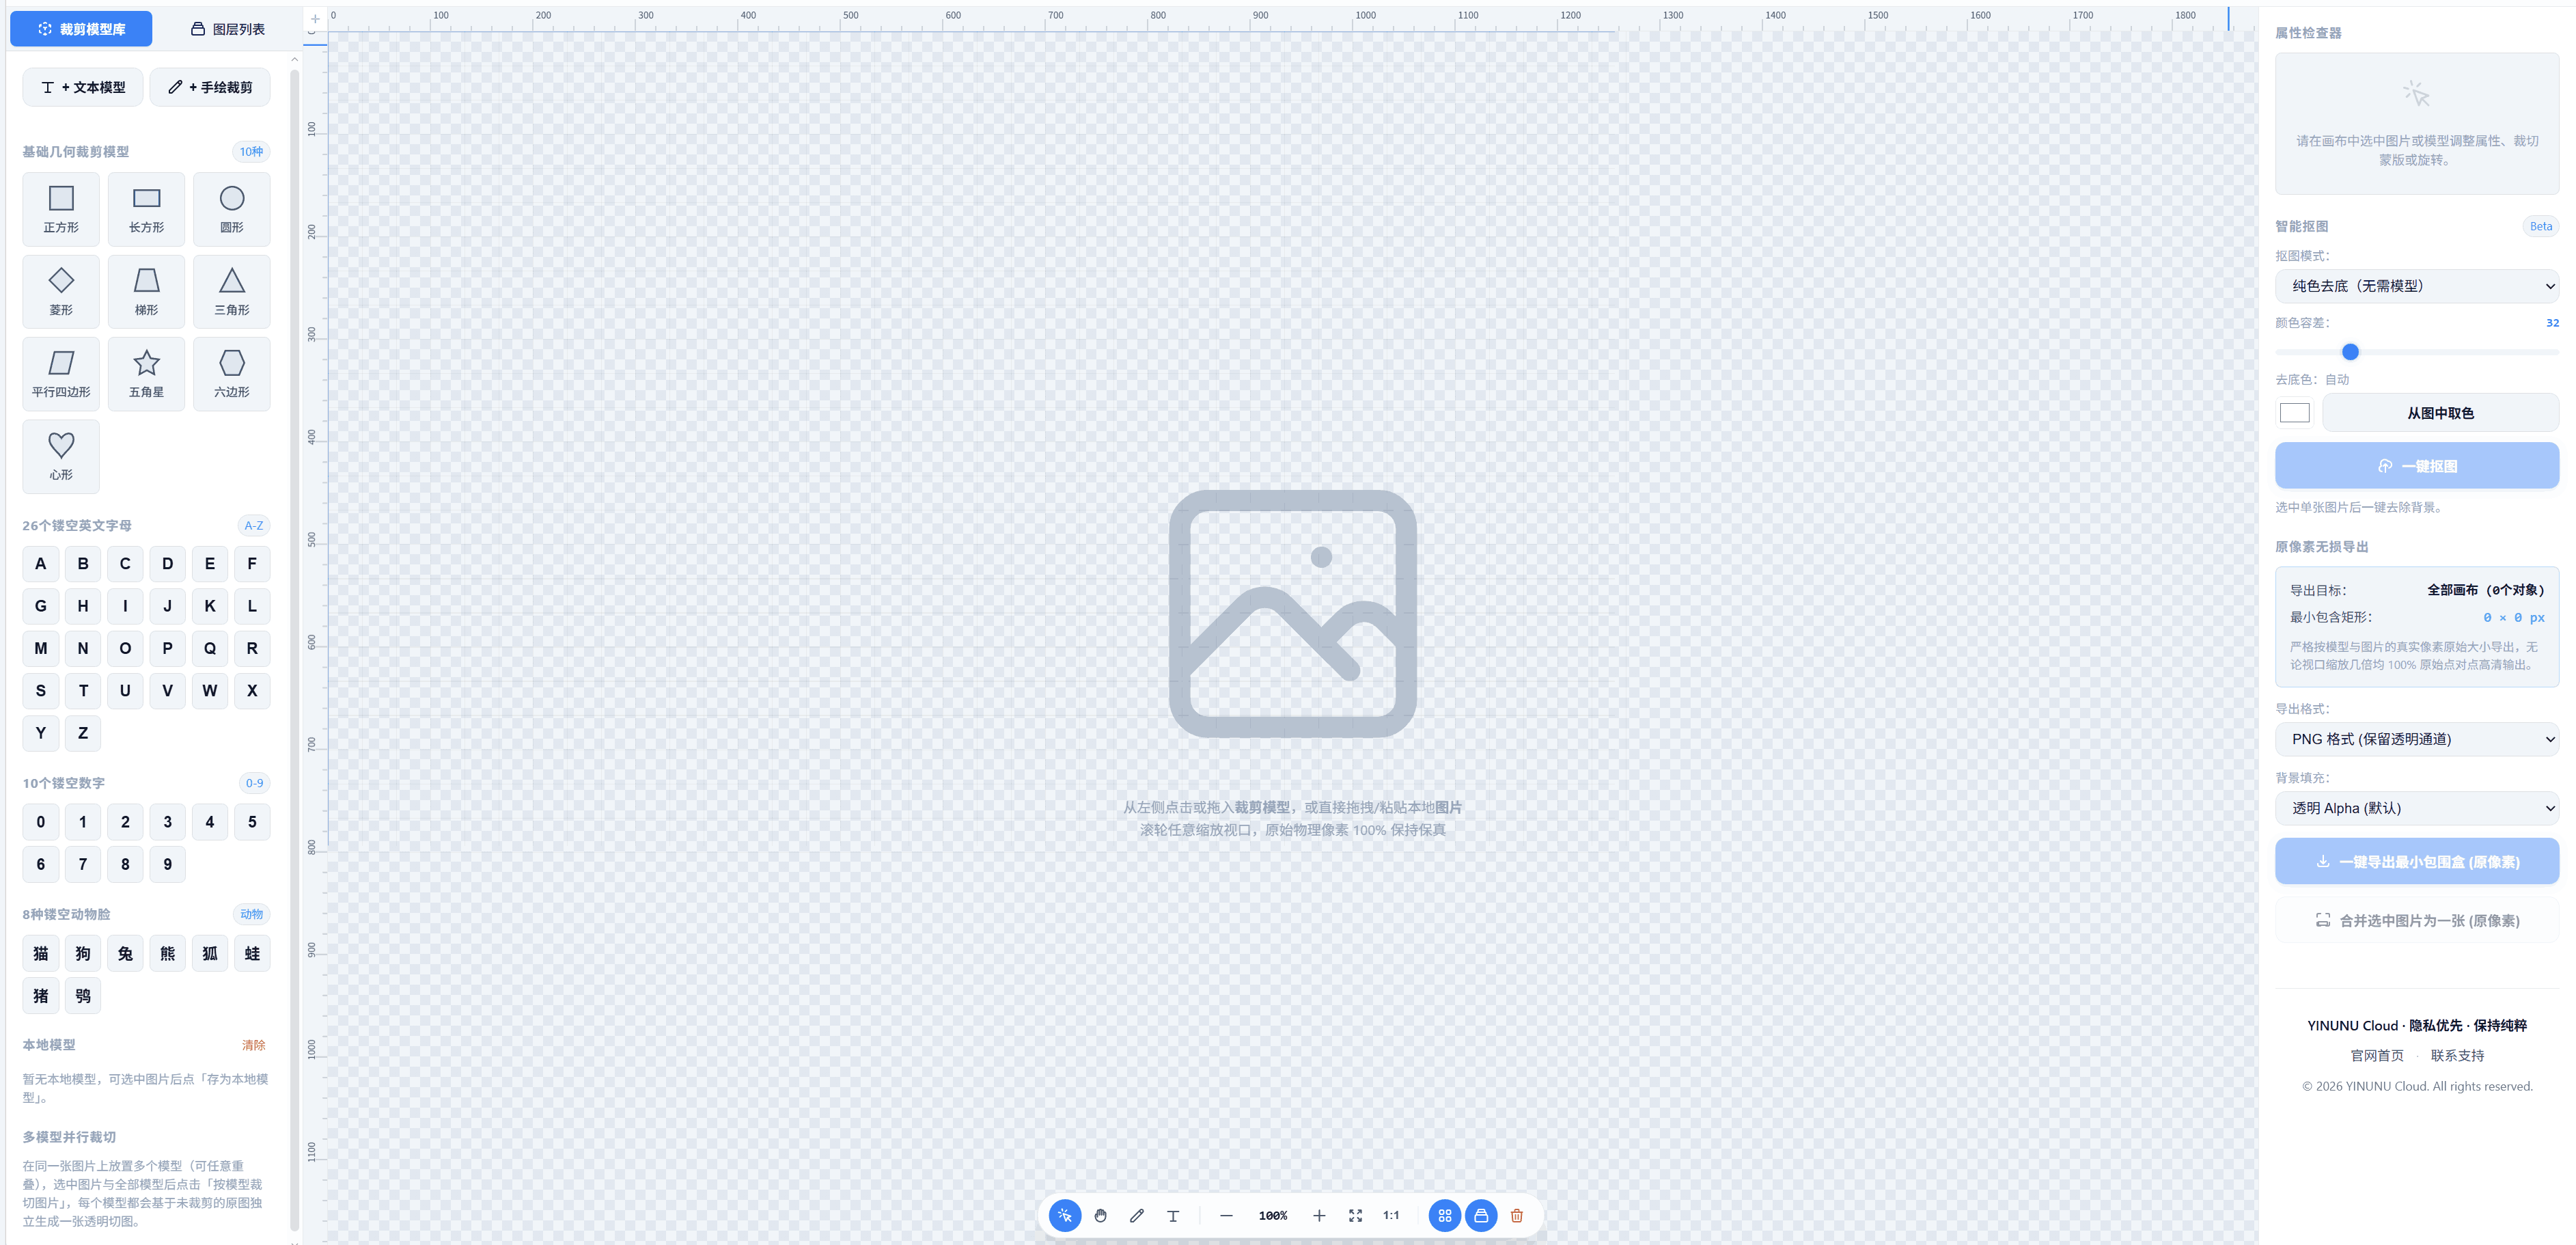This screenshot has height=1245, width=2576.
Task: Select the pointer selection tool
Action: point(1064,1215)
